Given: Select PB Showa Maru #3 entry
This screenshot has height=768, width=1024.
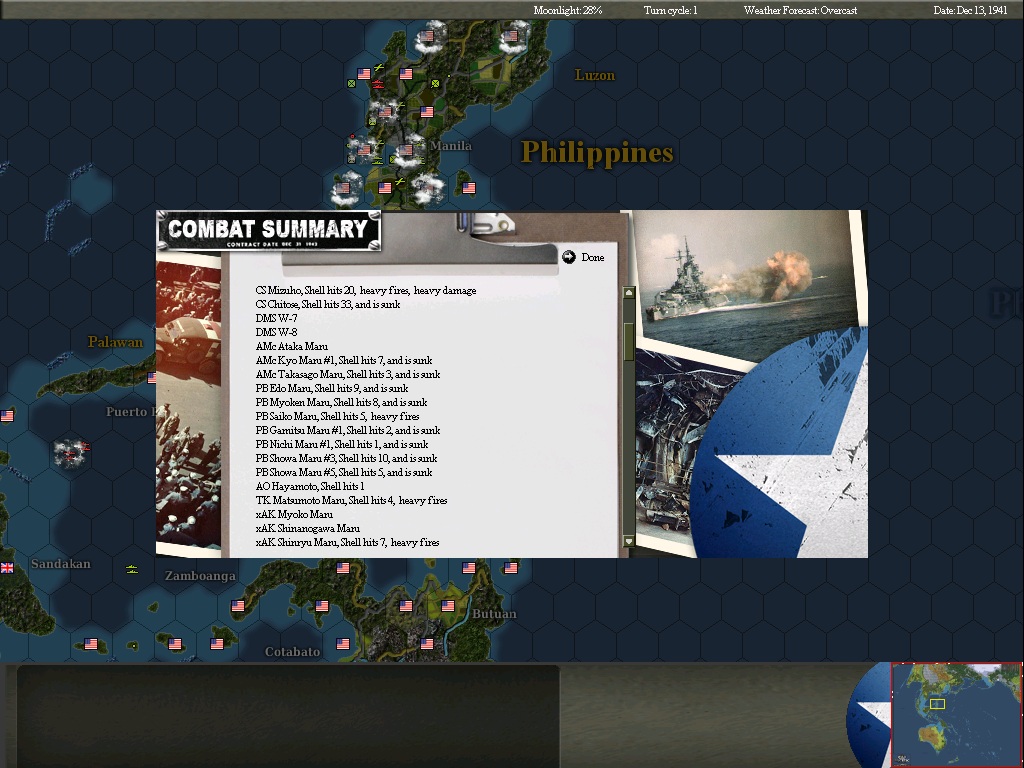Looking at the screenshot, I should (346, 458).
